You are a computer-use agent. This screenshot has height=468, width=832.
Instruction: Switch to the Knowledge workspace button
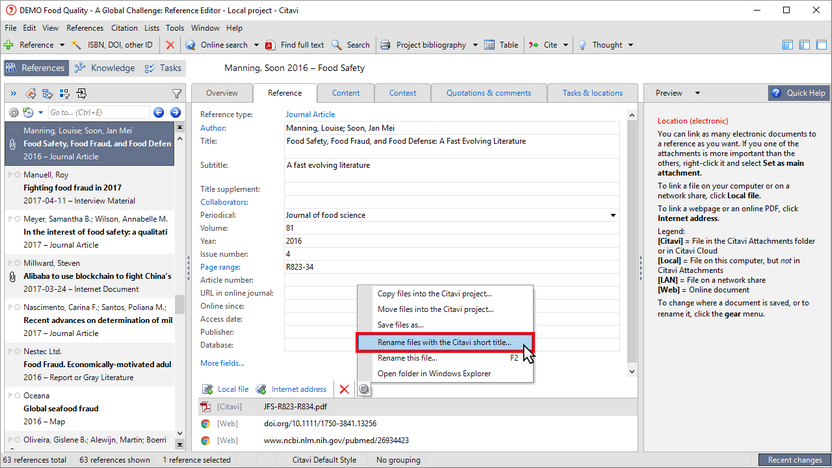[105, 68]
